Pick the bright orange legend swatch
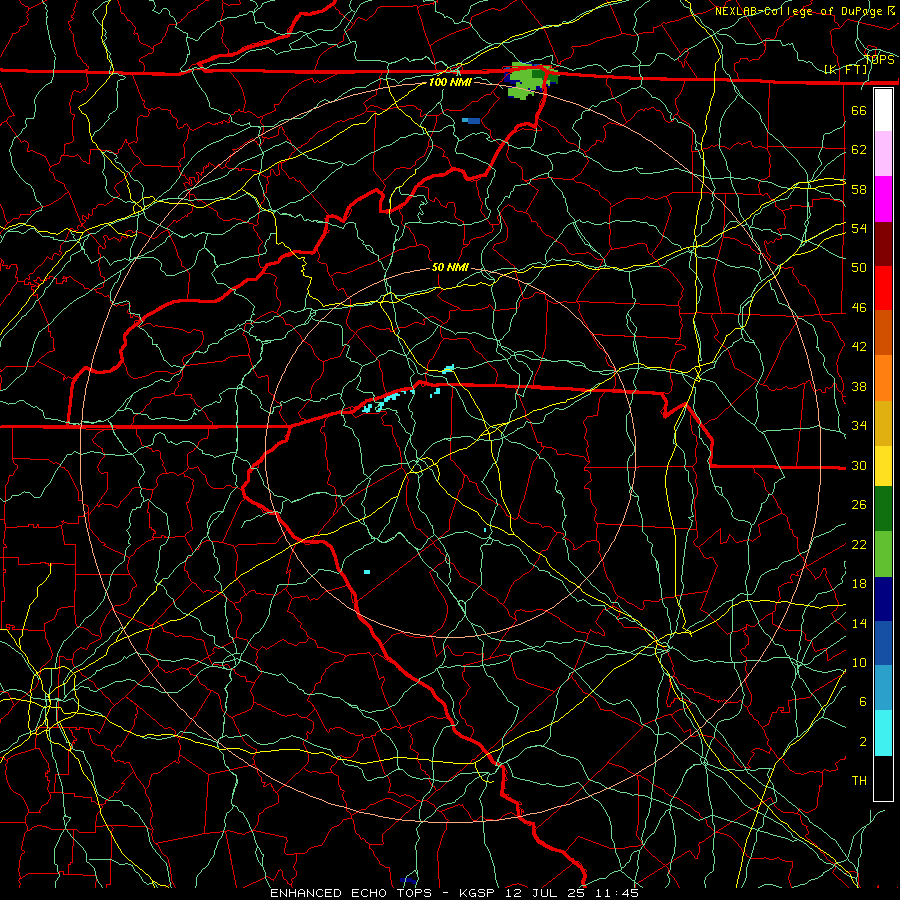The height and width of the screenshot is (900, 900). [x=883, y=378]
